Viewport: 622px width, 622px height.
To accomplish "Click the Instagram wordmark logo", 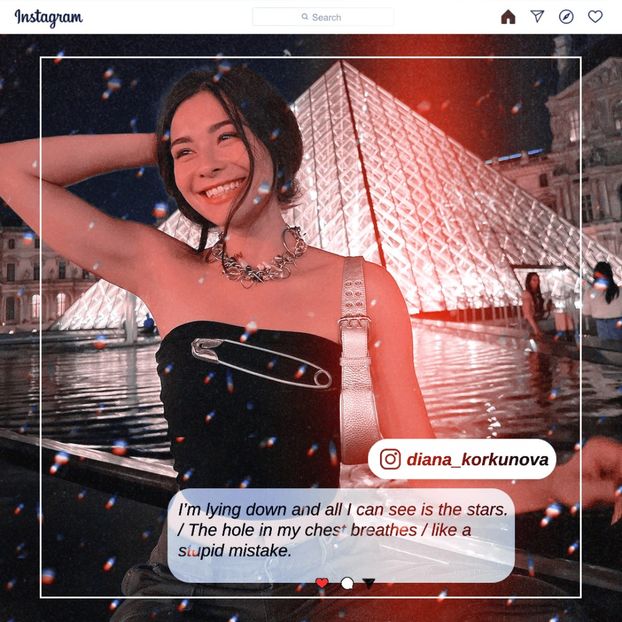I will point(48,18).
